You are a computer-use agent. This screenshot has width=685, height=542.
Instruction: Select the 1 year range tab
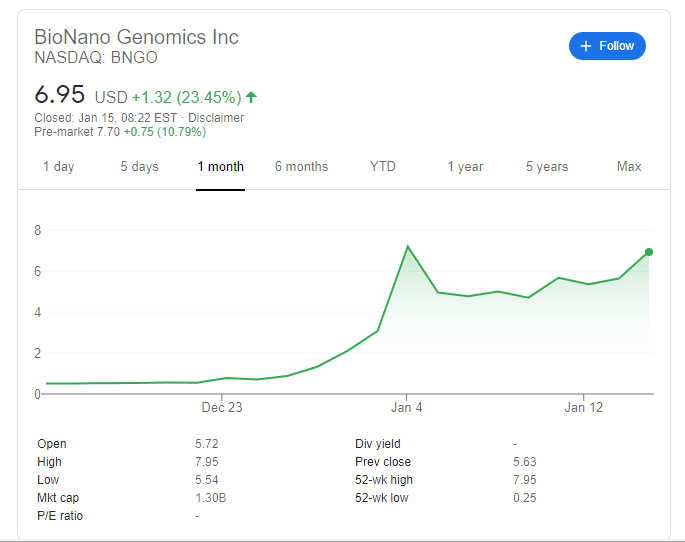[465, 167]
